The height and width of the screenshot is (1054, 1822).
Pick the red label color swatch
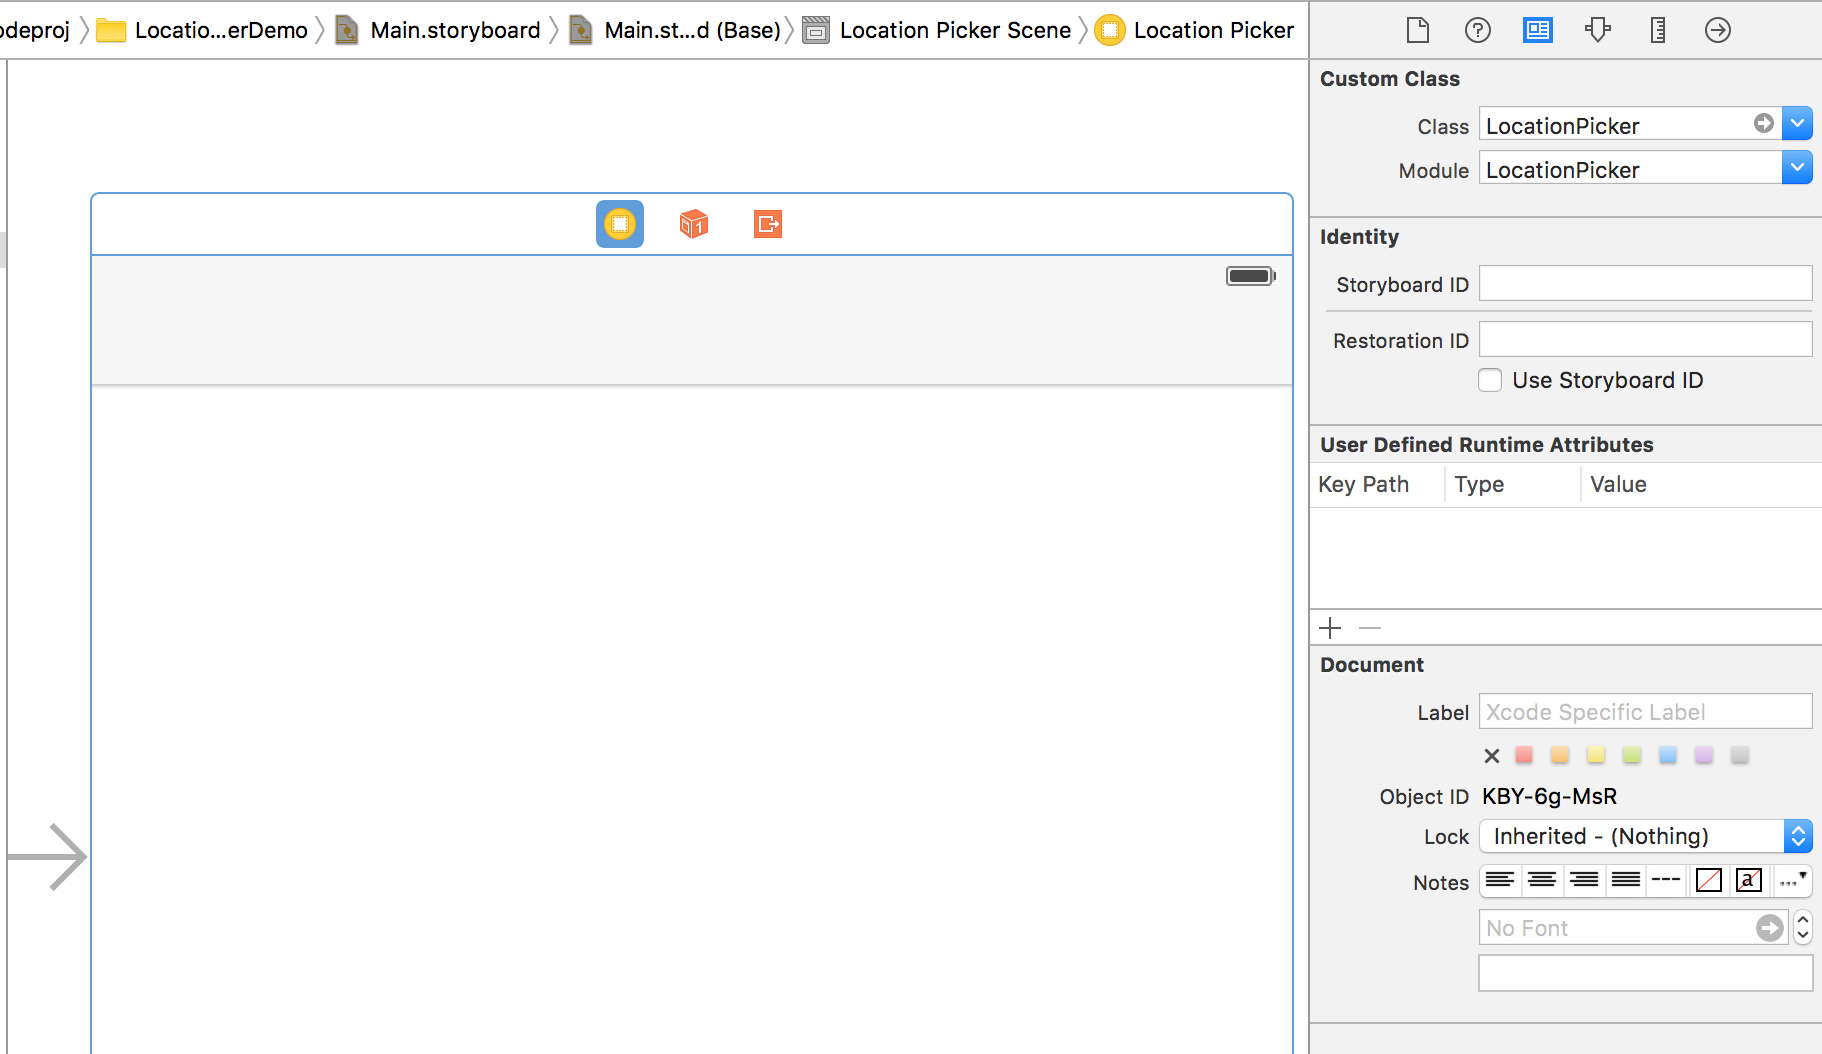[1524, 755]
